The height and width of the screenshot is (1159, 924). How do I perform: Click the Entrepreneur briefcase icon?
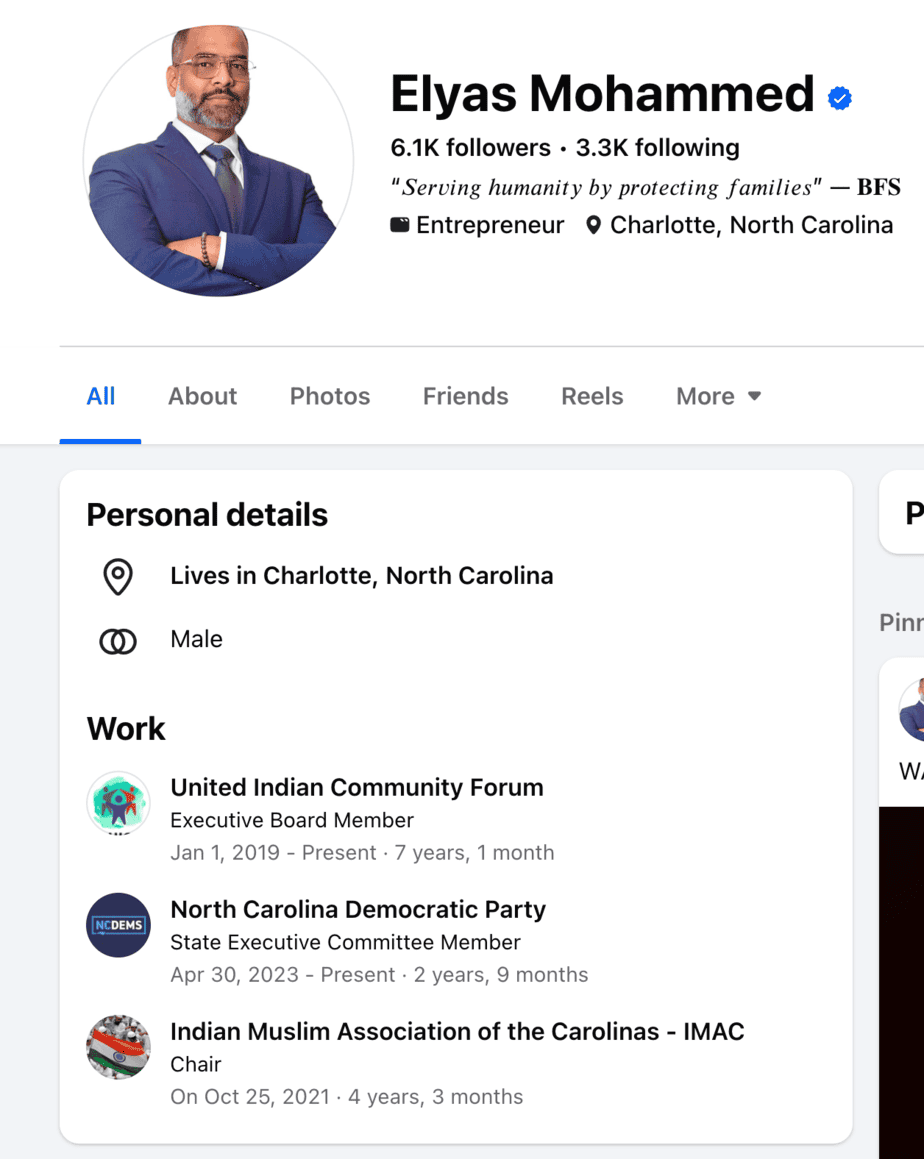pyautogui.click(x=400, y=225)
